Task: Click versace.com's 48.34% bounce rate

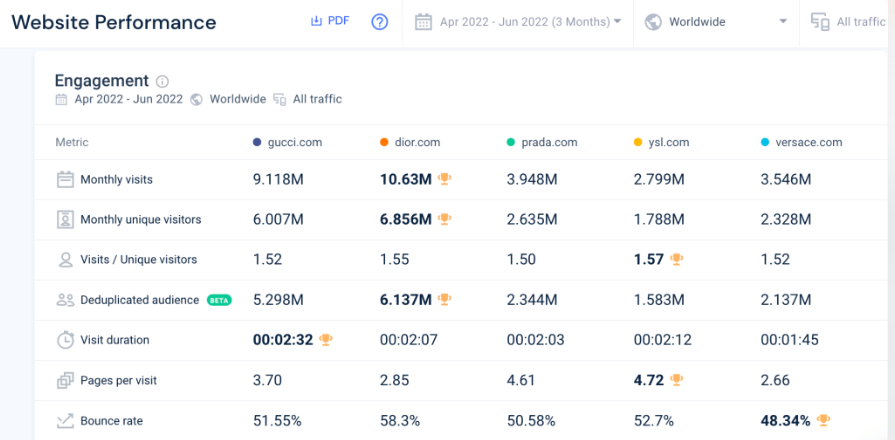Action: pos(785,421)
